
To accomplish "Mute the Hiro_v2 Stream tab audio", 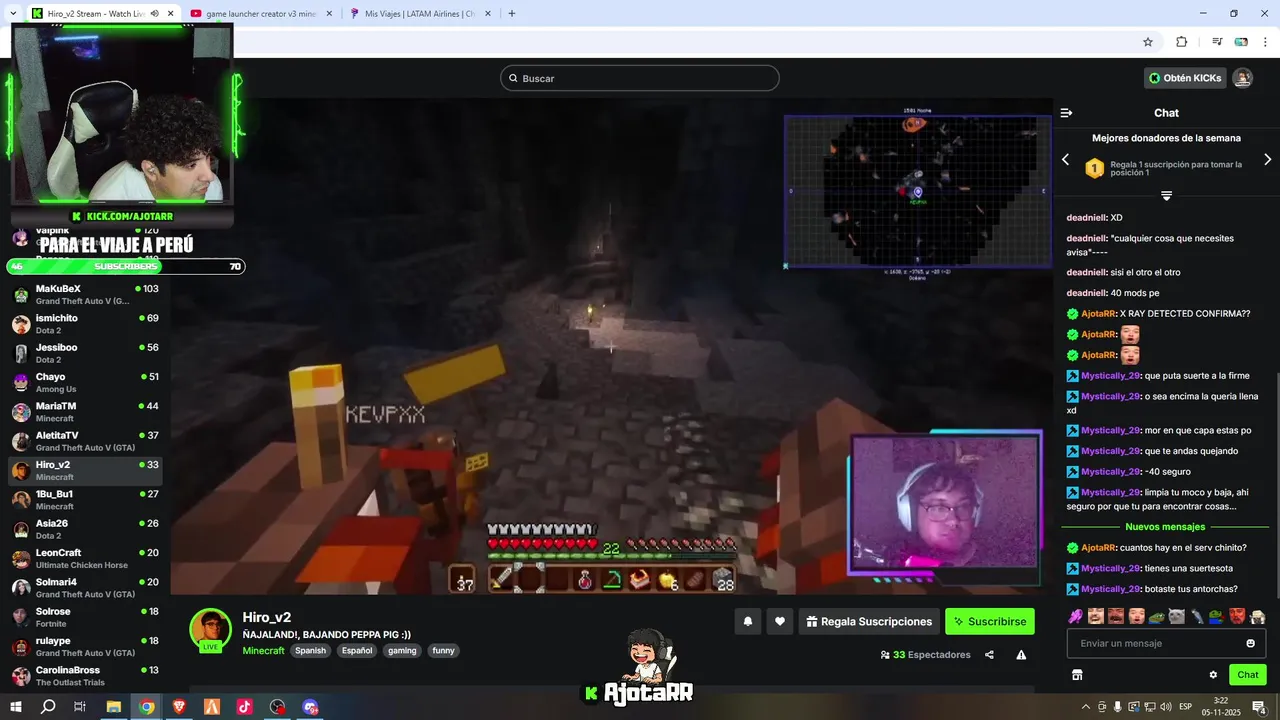I will click(x=154, y=14).
